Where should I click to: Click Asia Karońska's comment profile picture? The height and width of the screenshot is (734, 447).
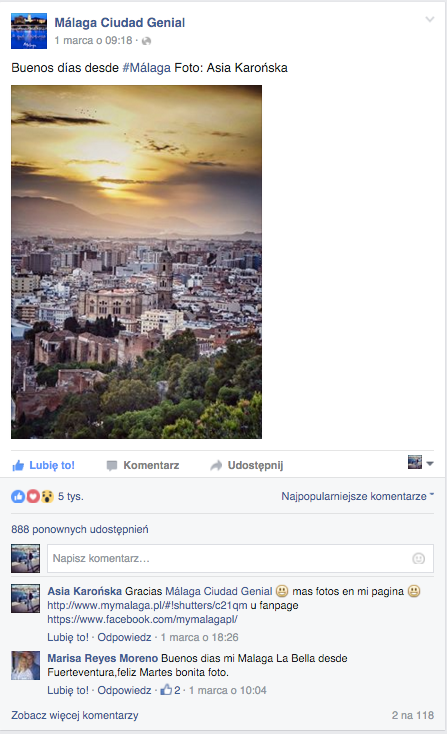coord(26,598)
